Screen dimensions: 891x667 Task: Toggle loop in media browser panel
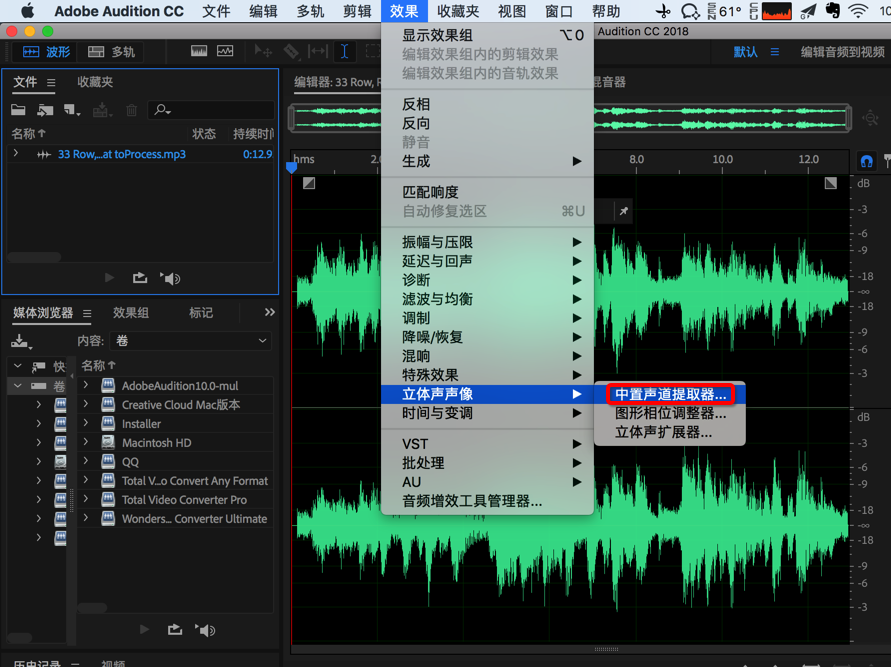tap(175, 630)
